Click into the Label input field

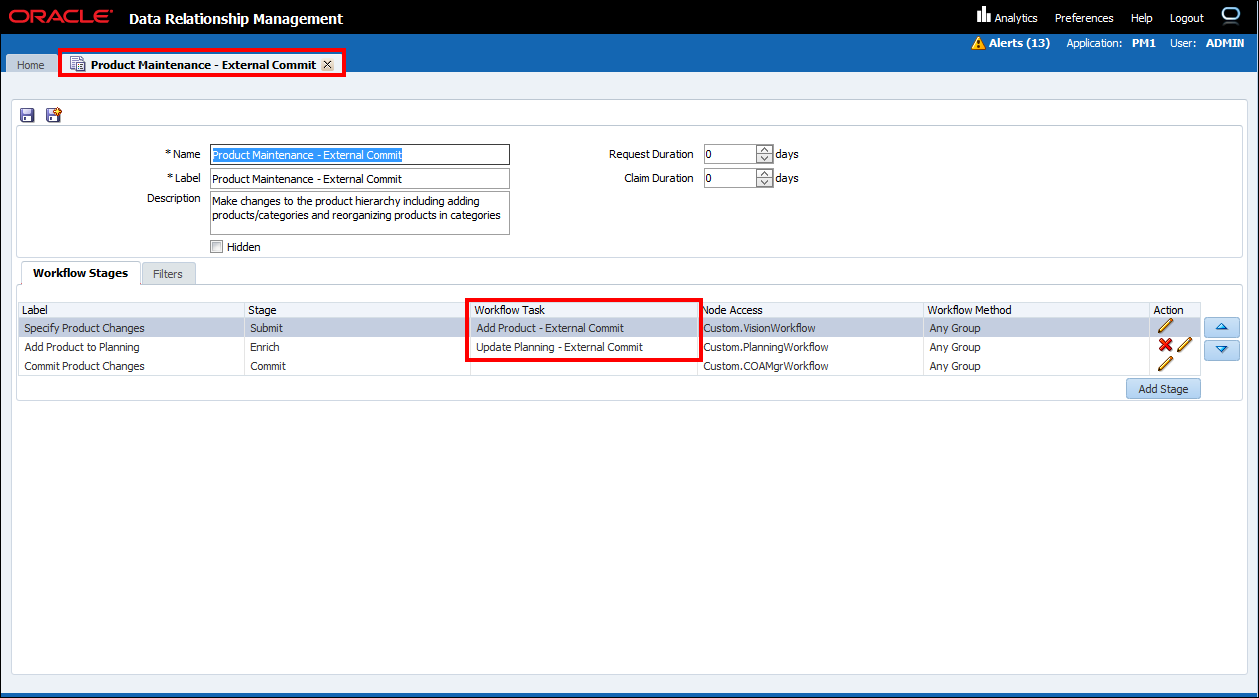(x=360, y=179)
